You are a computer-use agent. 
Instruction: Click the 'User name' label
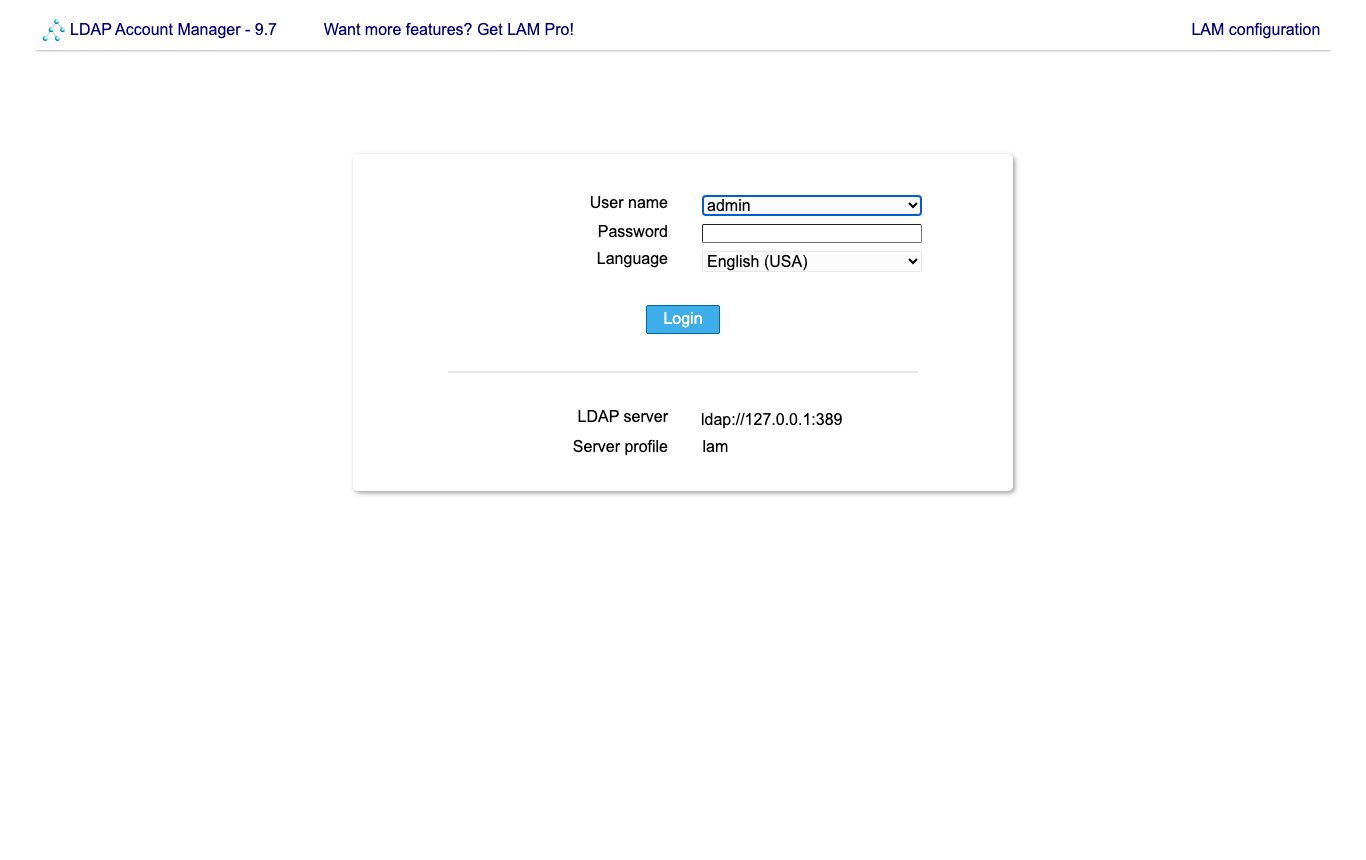tap(629, 203)
